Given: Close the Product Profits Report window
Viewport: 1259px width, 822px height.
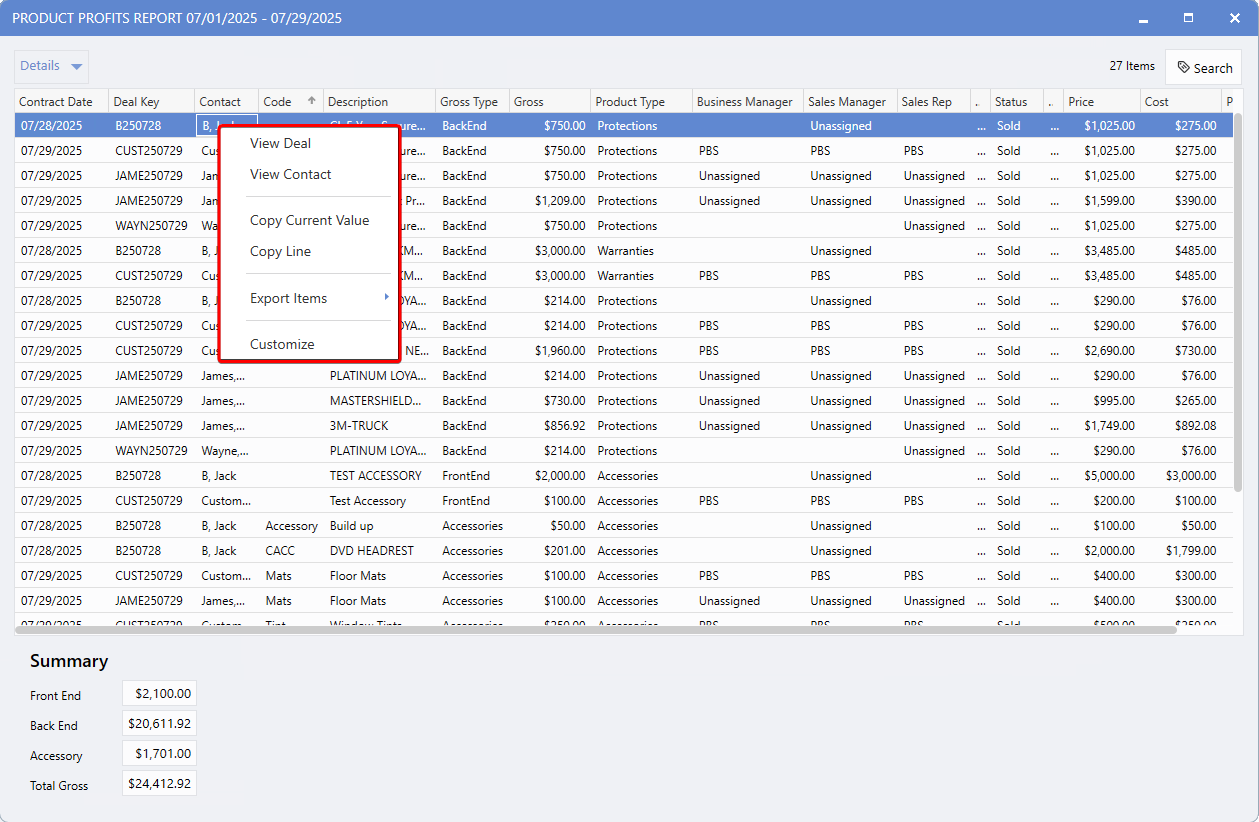Looking at the screenshot, I should [x=1234, y=18].
